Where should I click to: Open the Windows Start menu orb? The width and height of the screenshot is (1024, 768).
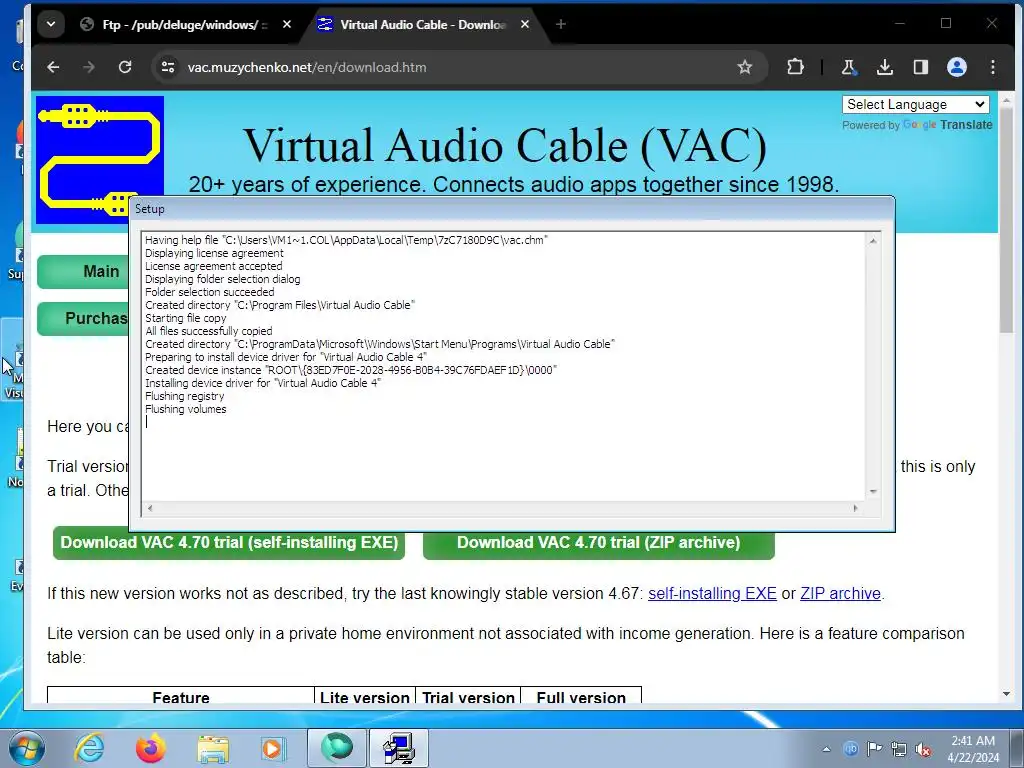[26, 748]
